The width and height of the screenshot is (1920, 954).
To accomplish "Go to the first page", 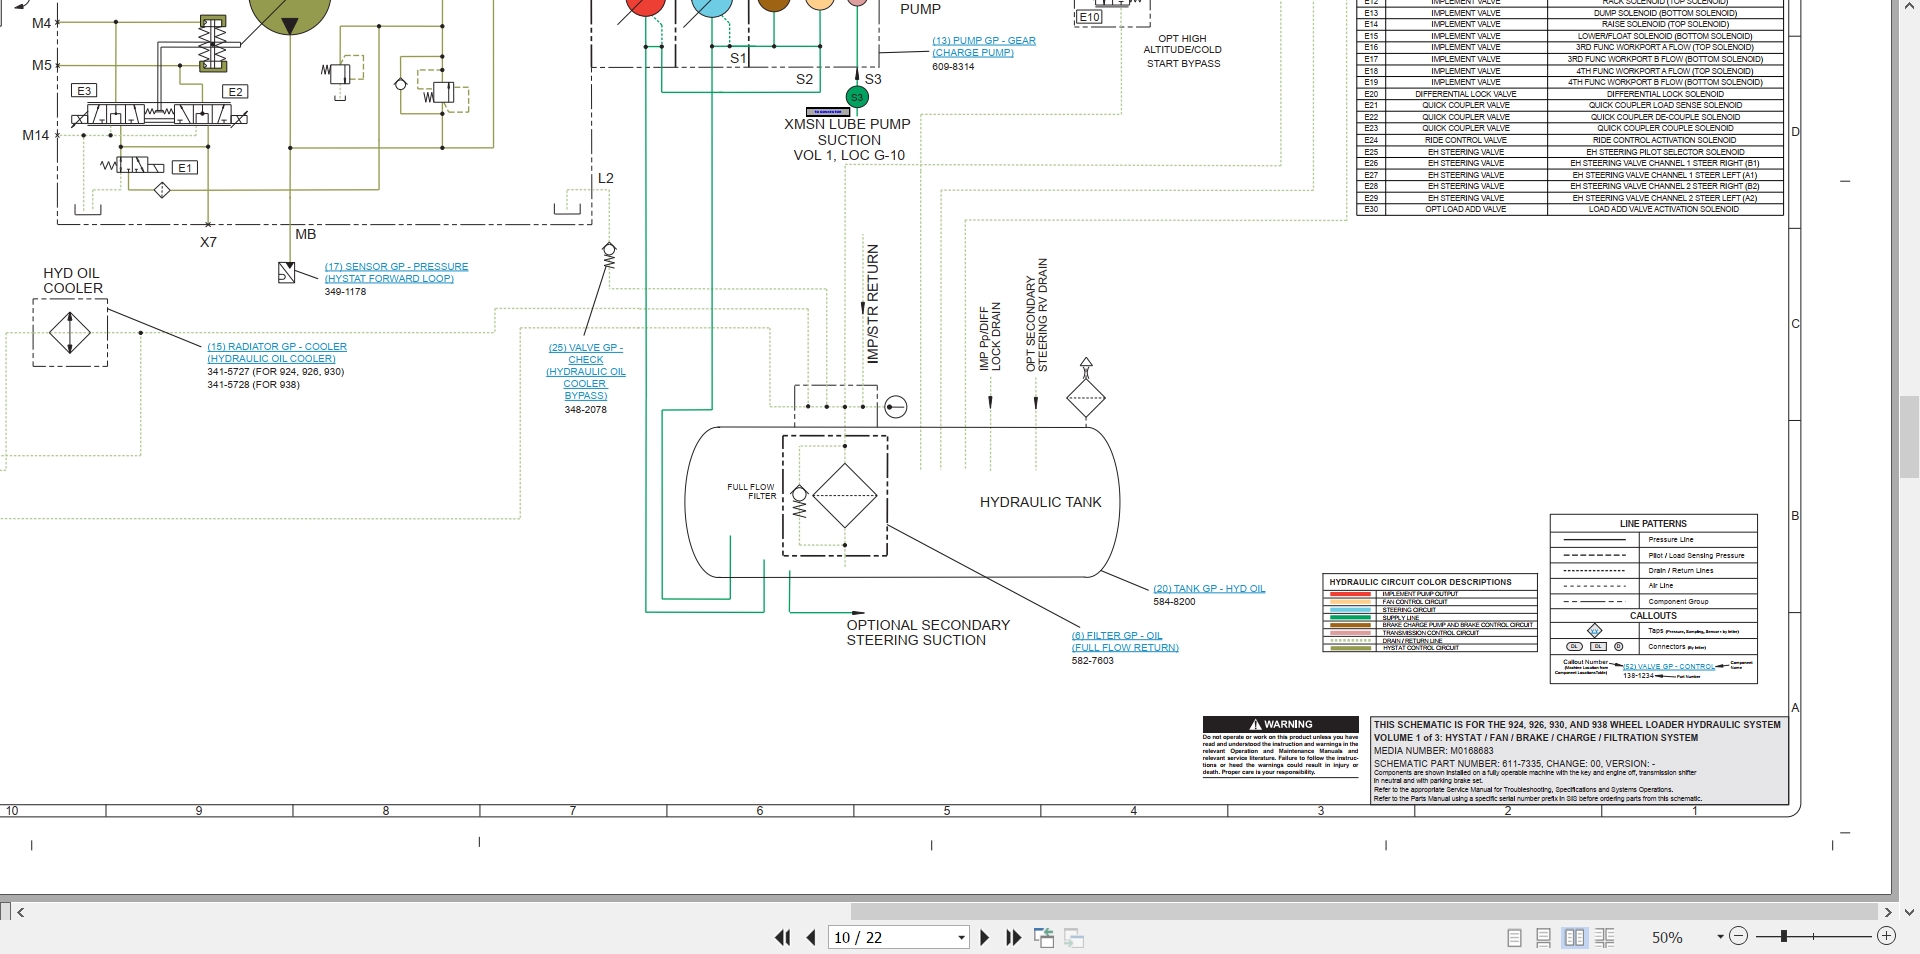I will coord(783,937).
